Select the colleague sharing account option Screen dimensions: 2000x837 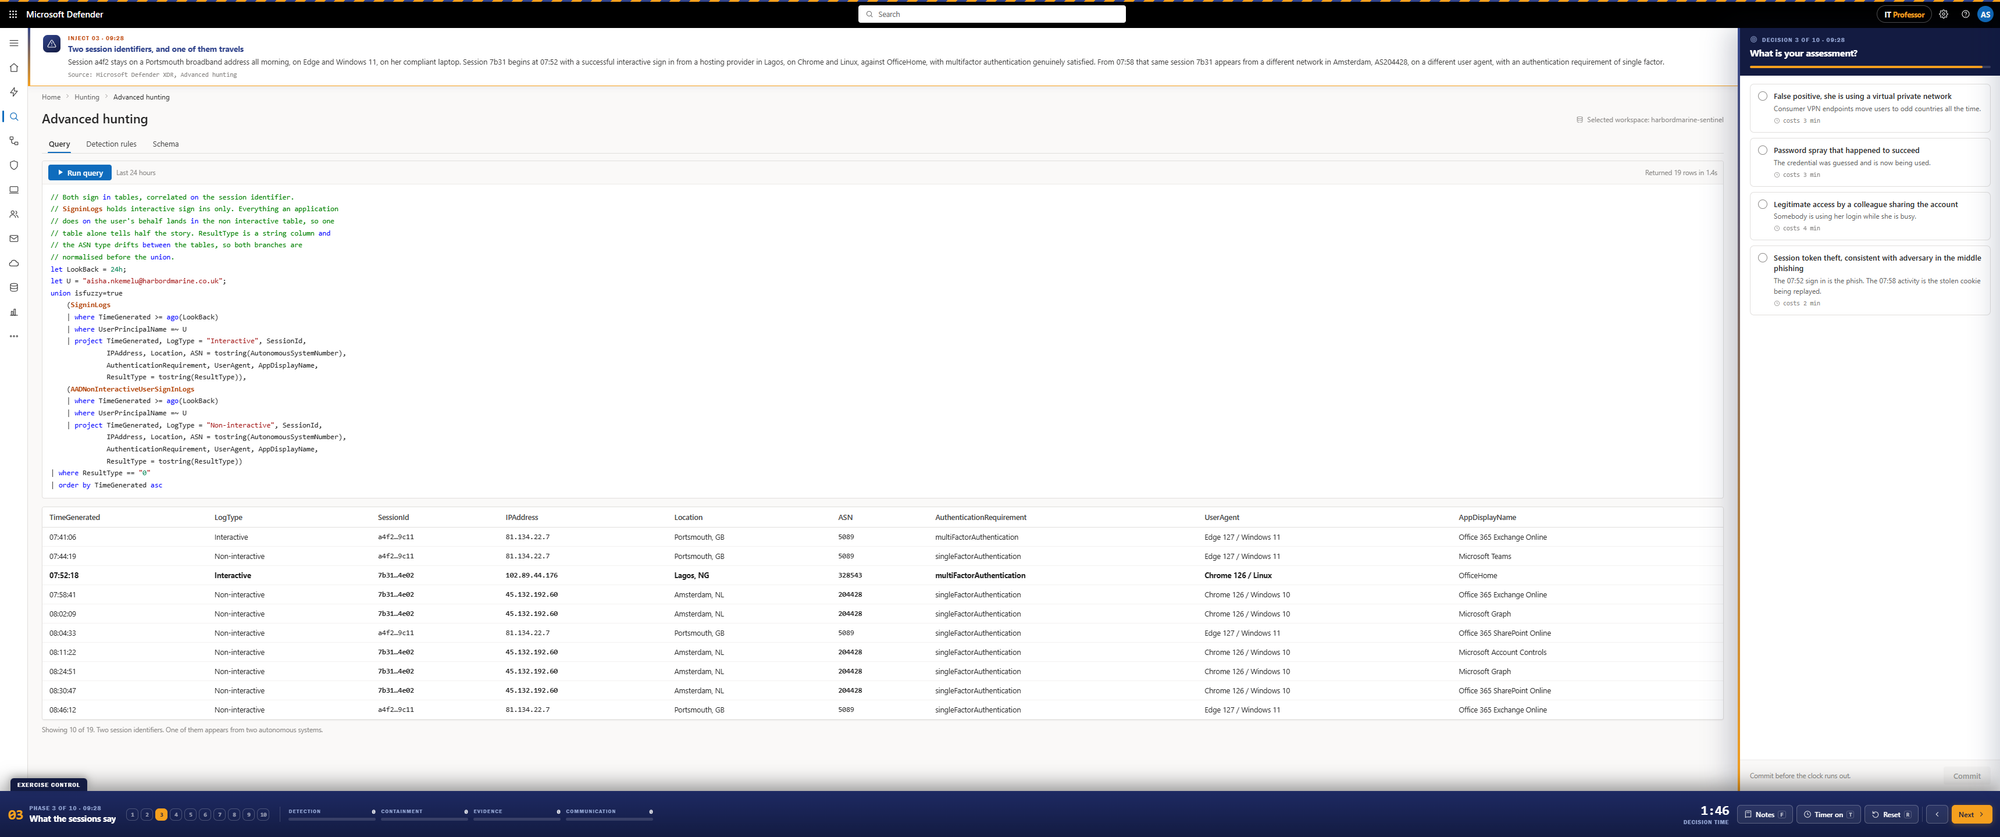click(1869, 216)
